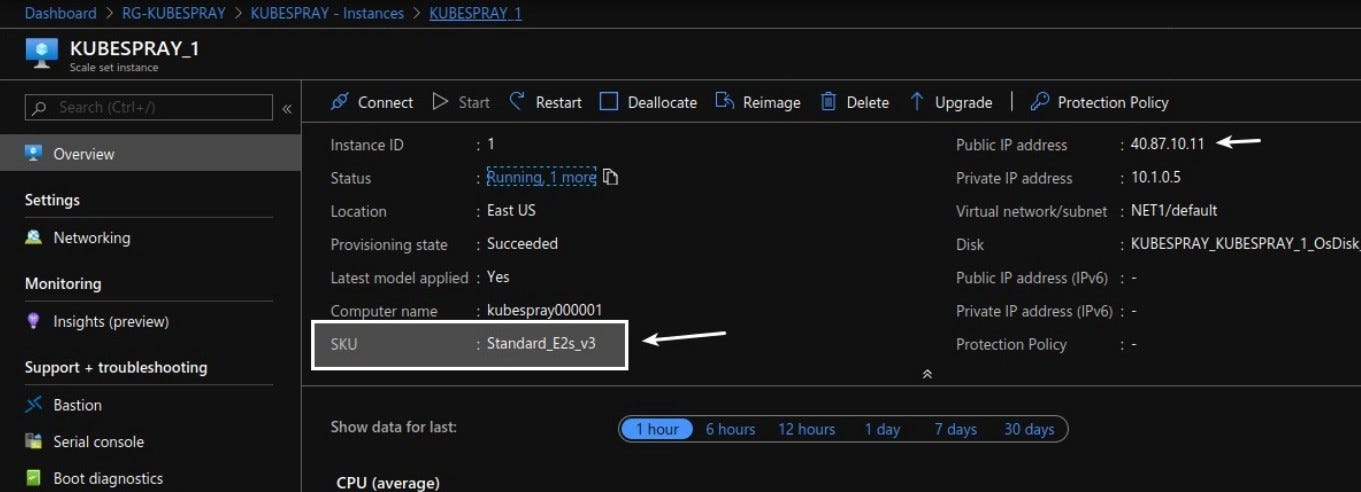
Task: Collapse the essentials section using the up chevrons
Action: click(927, 374)
